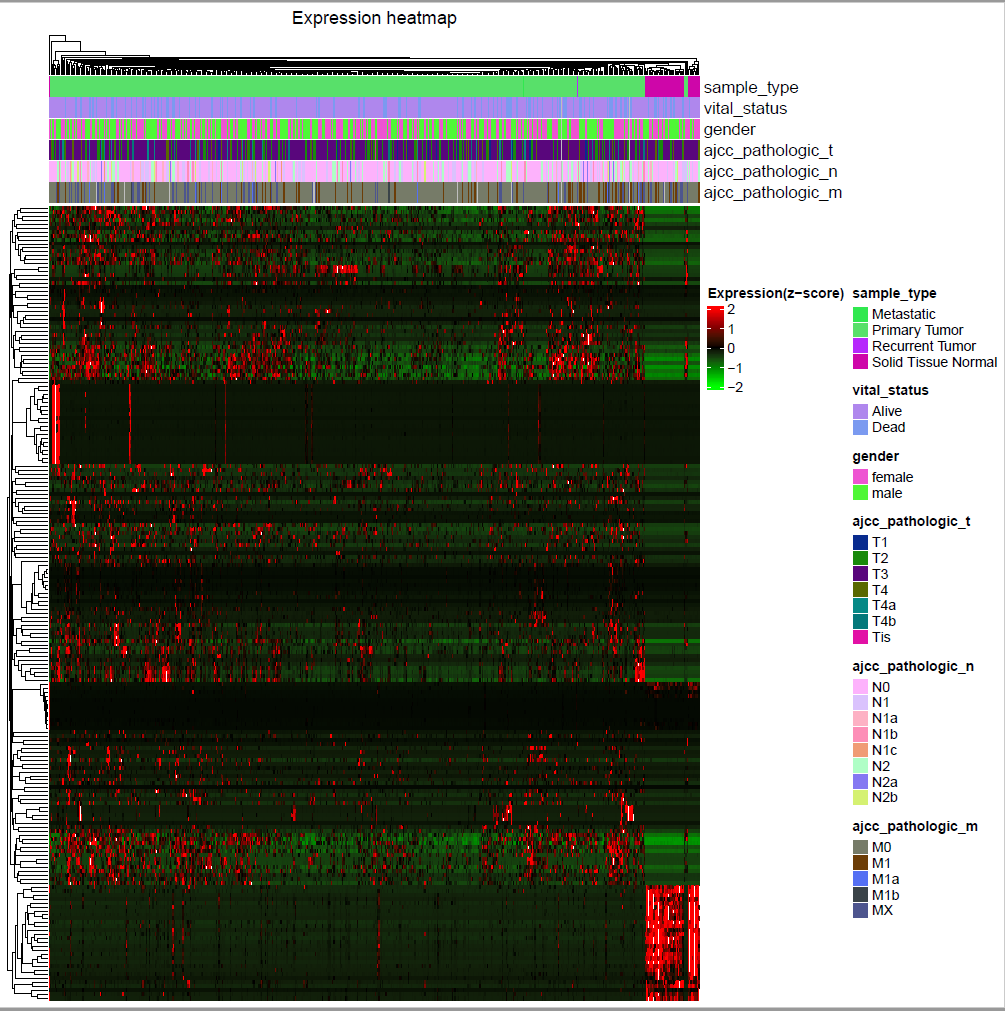The width and height of the screenshot is (1005, 1011).
Task: Click the N1 legend swatch
Action: pos(860,703)
